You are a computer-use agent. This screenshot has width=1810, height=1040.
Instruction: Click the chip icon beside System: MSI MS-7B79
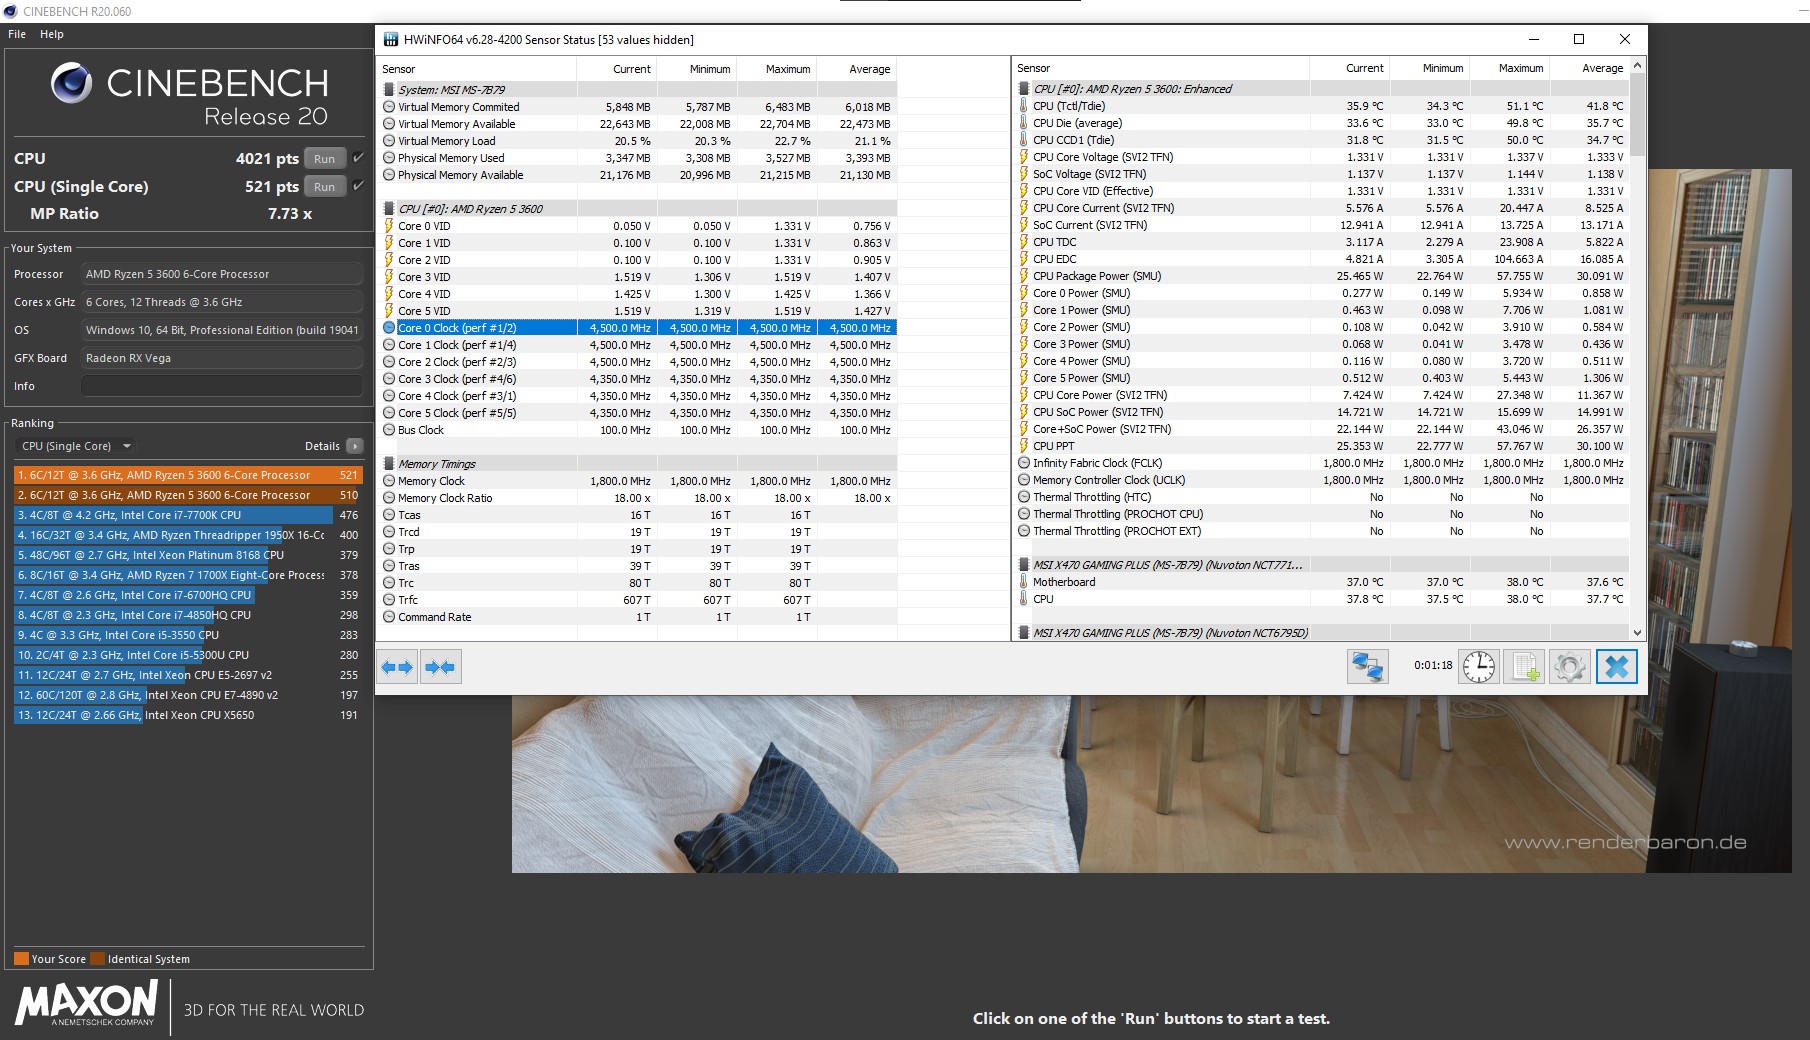(x=389, y=90)
